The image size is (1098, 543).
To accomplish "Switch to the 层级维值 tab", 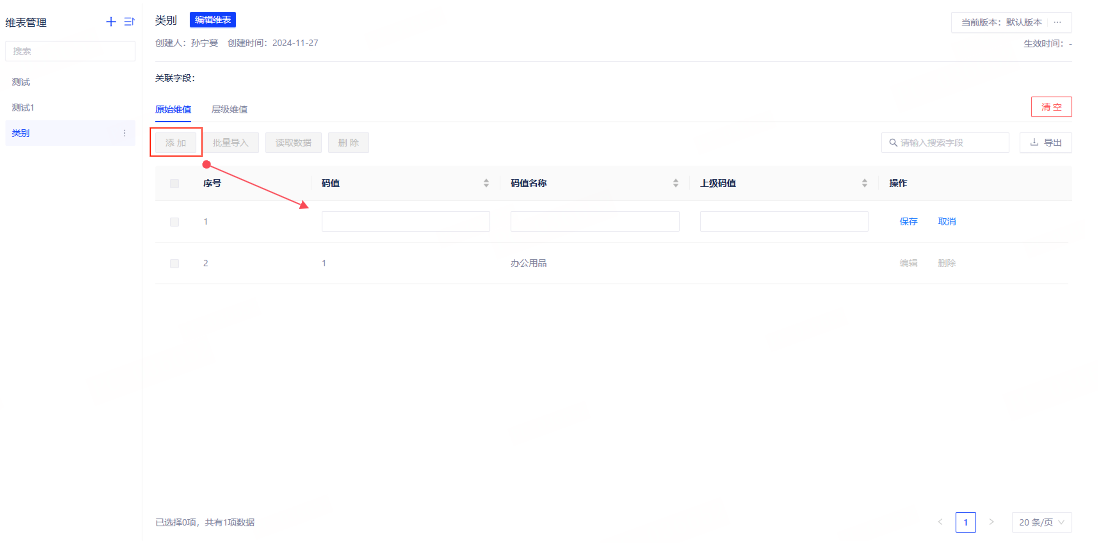I will 229,109.
